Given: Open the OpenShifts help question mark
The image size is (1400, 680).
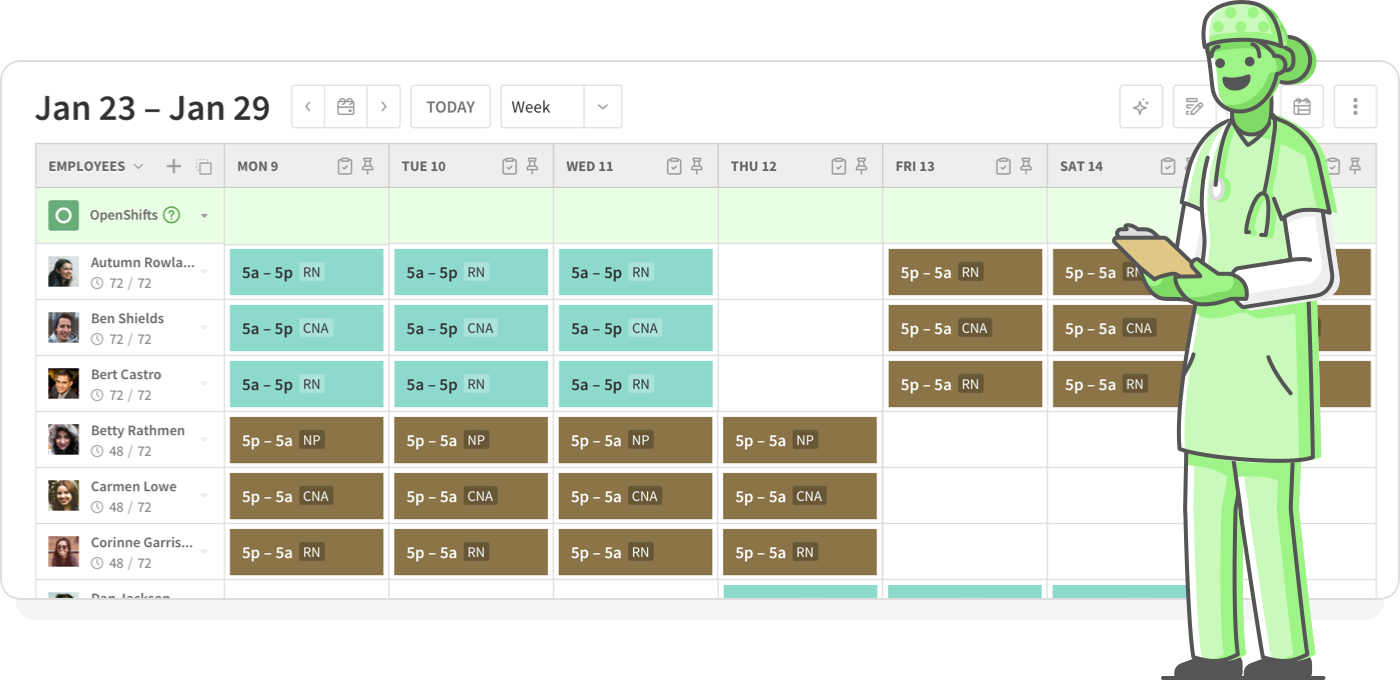Looking at the screenshot, I should pyautogui.click(x=172, y=214).
